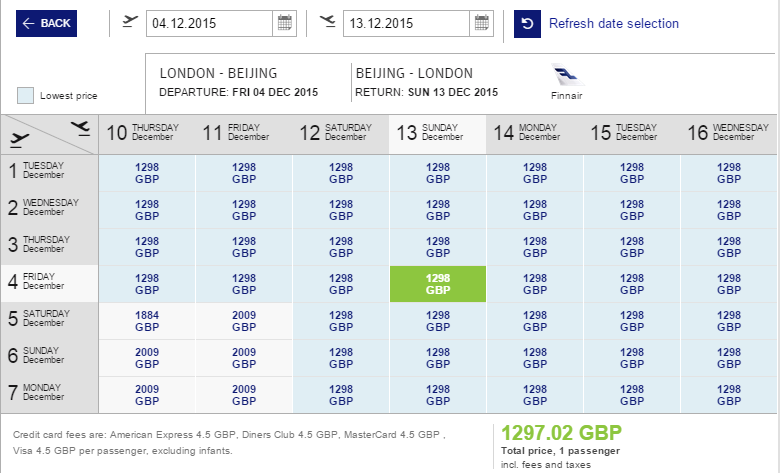The height and width of the screenshot is (473, 780).
Task: Click the departure plane icon in grid corner
Action: (x=19, y=140)
